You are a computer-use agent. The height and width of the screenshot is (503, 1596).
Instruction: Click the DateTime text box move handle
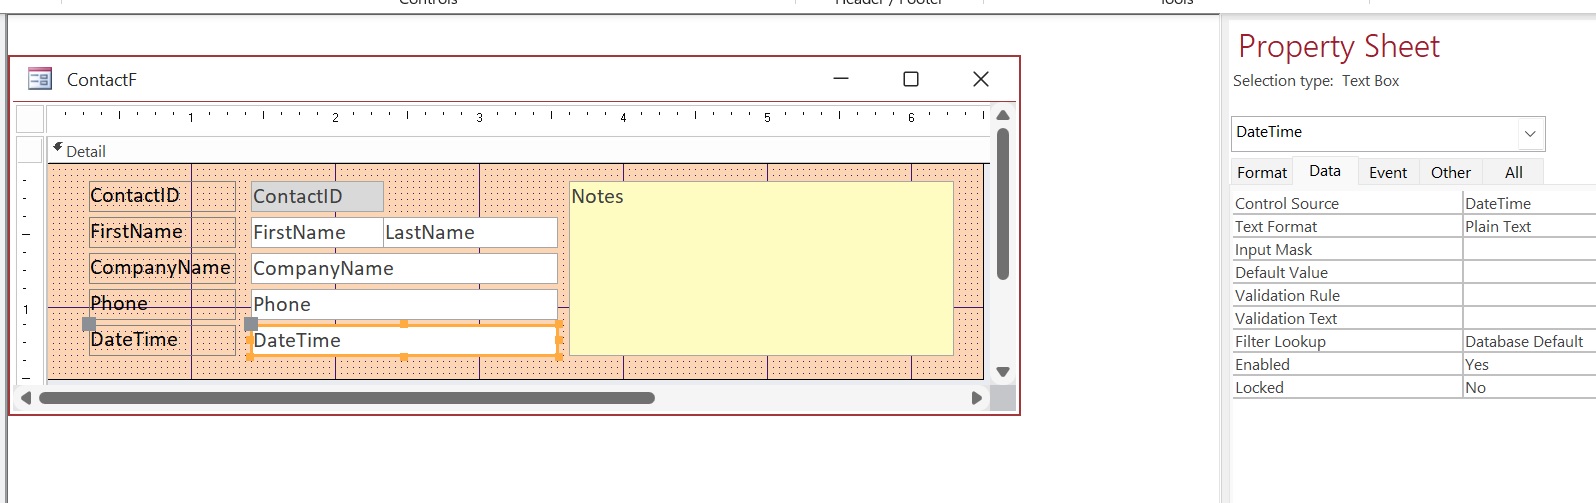tap(251, 324)
